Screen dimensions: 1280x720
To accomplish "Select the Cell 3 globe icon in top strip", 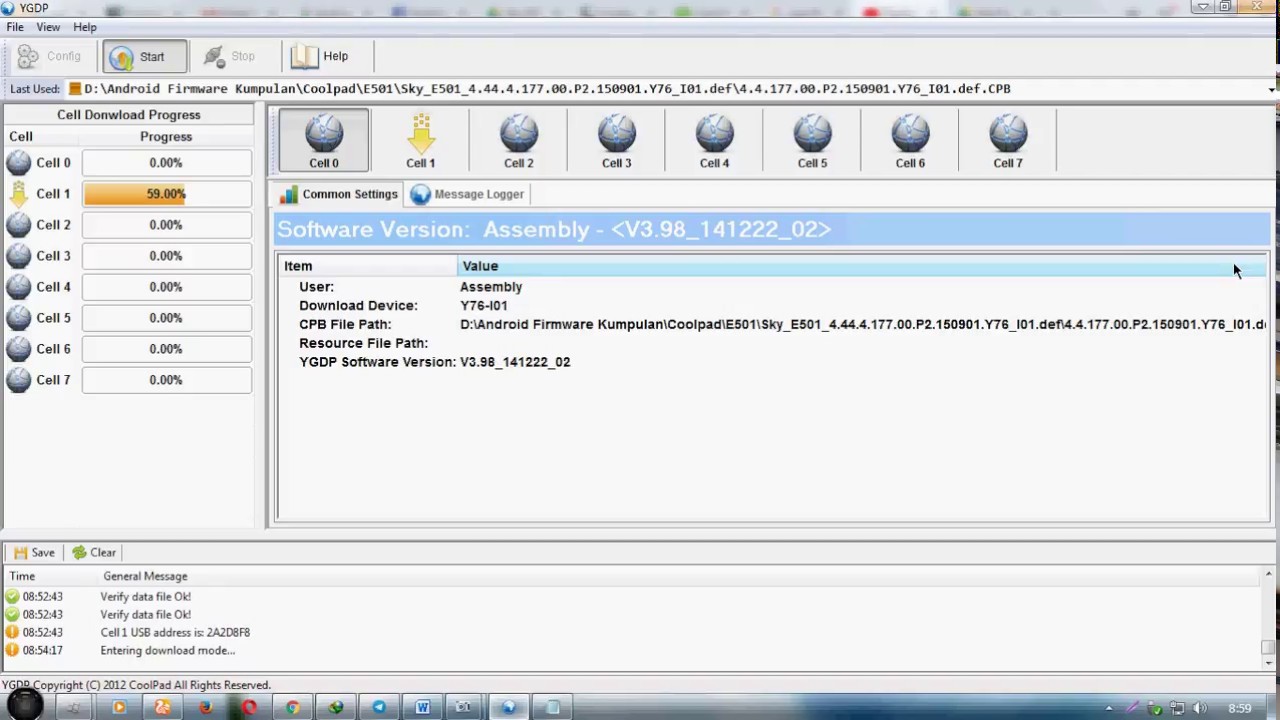I will [x=617, y=140].
